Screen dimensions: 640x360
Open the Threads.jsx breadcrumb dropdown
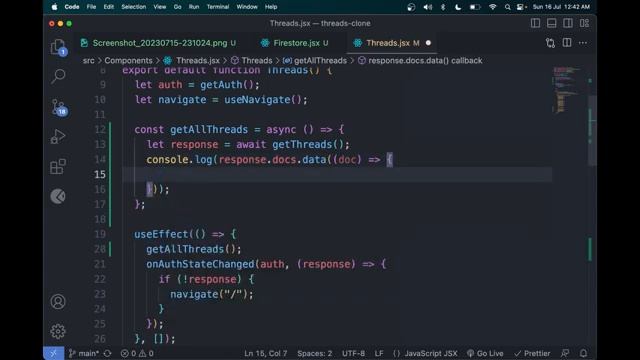(x=191, y=60)
